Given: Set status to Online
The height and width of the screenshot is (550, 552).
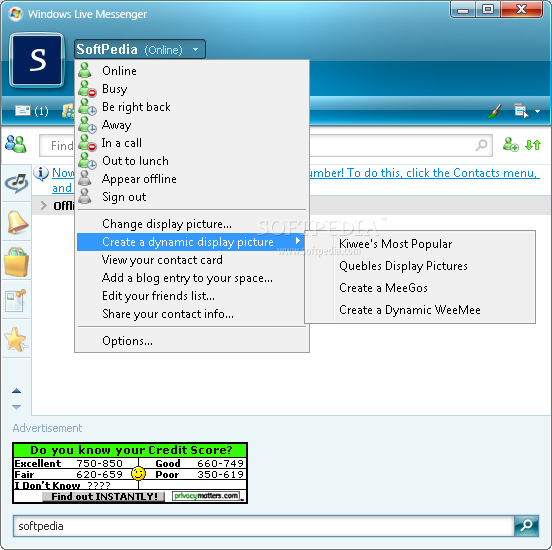Looking at the screenshot, I should click(192, 70).
